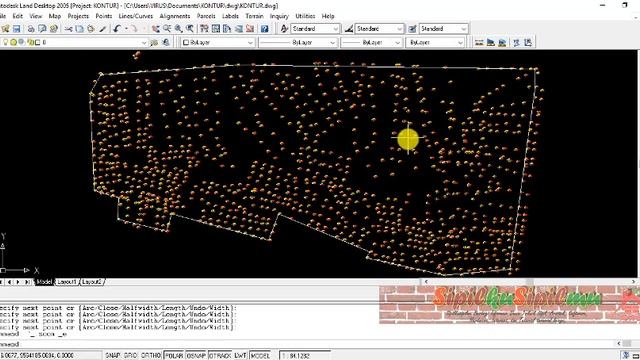The height and width of the screenshot is (360, 640).
Task: Click the horizontal scrollbar left arrow
Action: (x=426, y=282)
